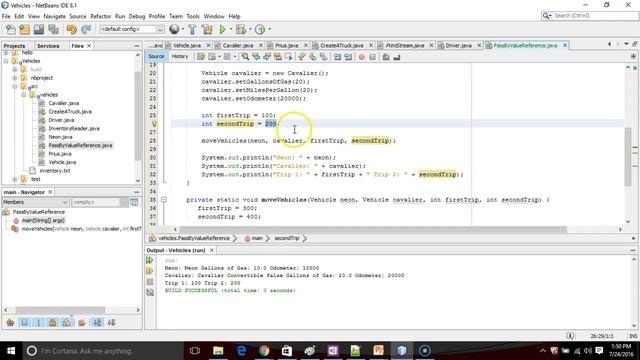Run Project with the green play icon
Image resolution: width=640 pixels, height=360 pixels.
[222, 29]
